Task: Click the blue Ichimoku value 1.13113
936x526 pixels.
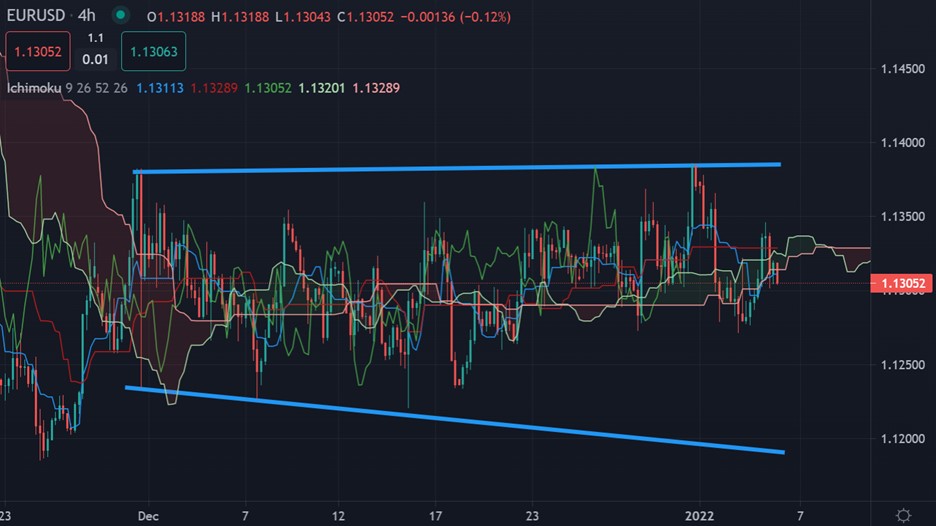Action: (x=160, y=88)
